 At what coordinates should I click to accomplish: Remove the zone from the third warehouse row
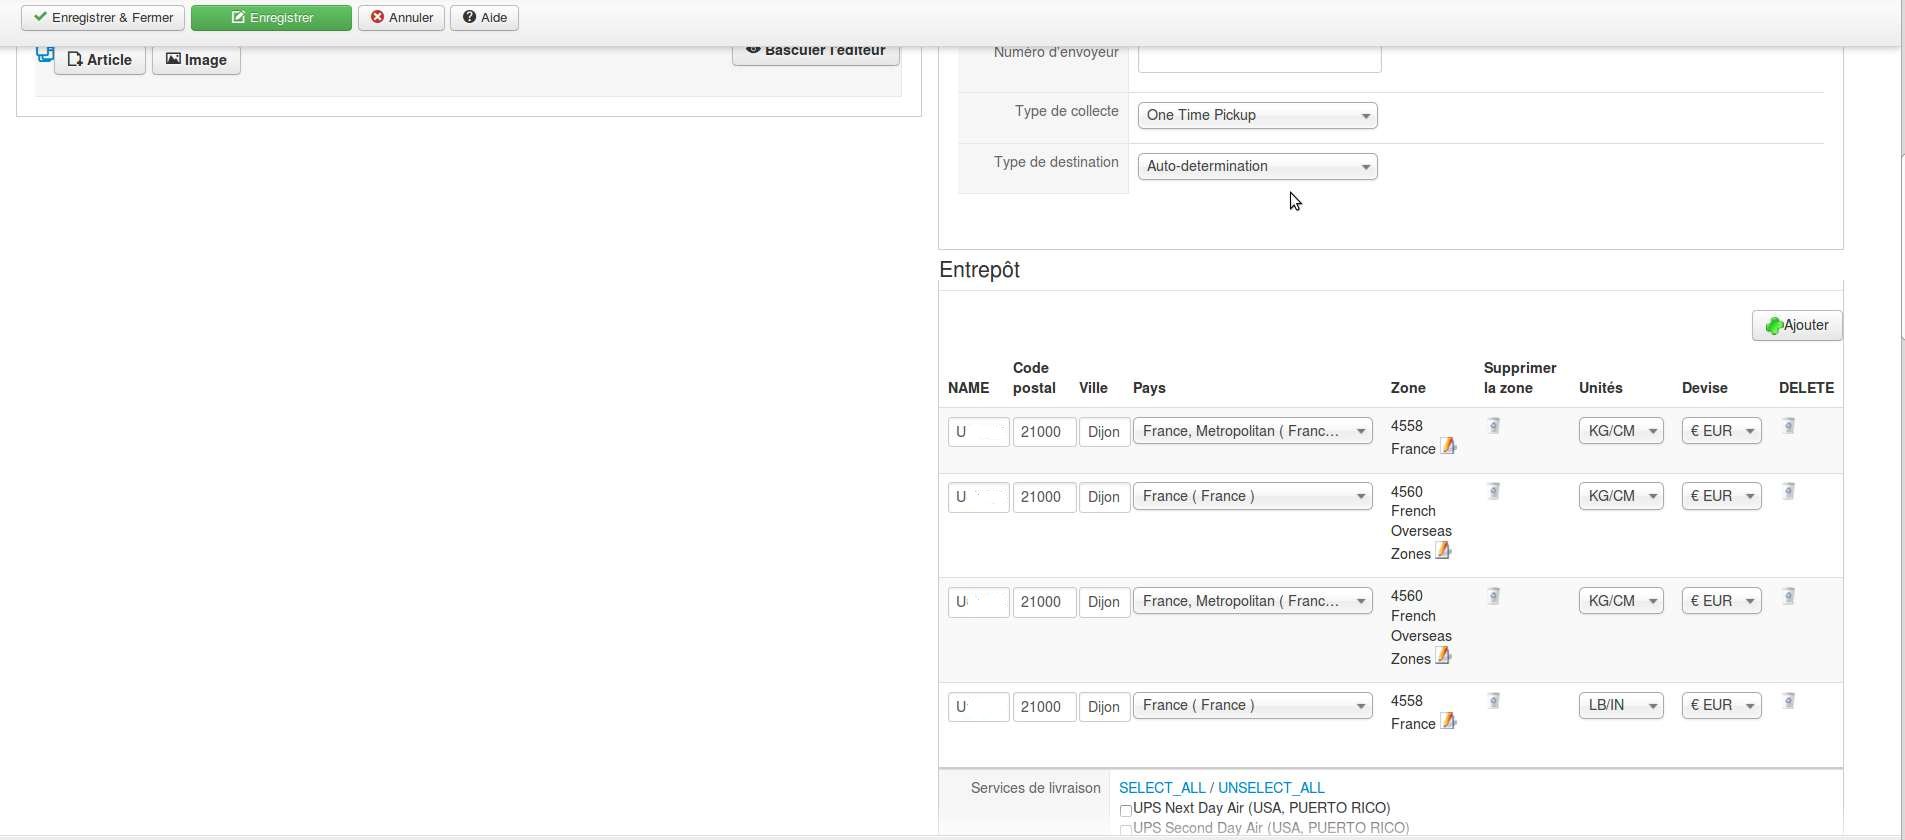click(1493, 596)
